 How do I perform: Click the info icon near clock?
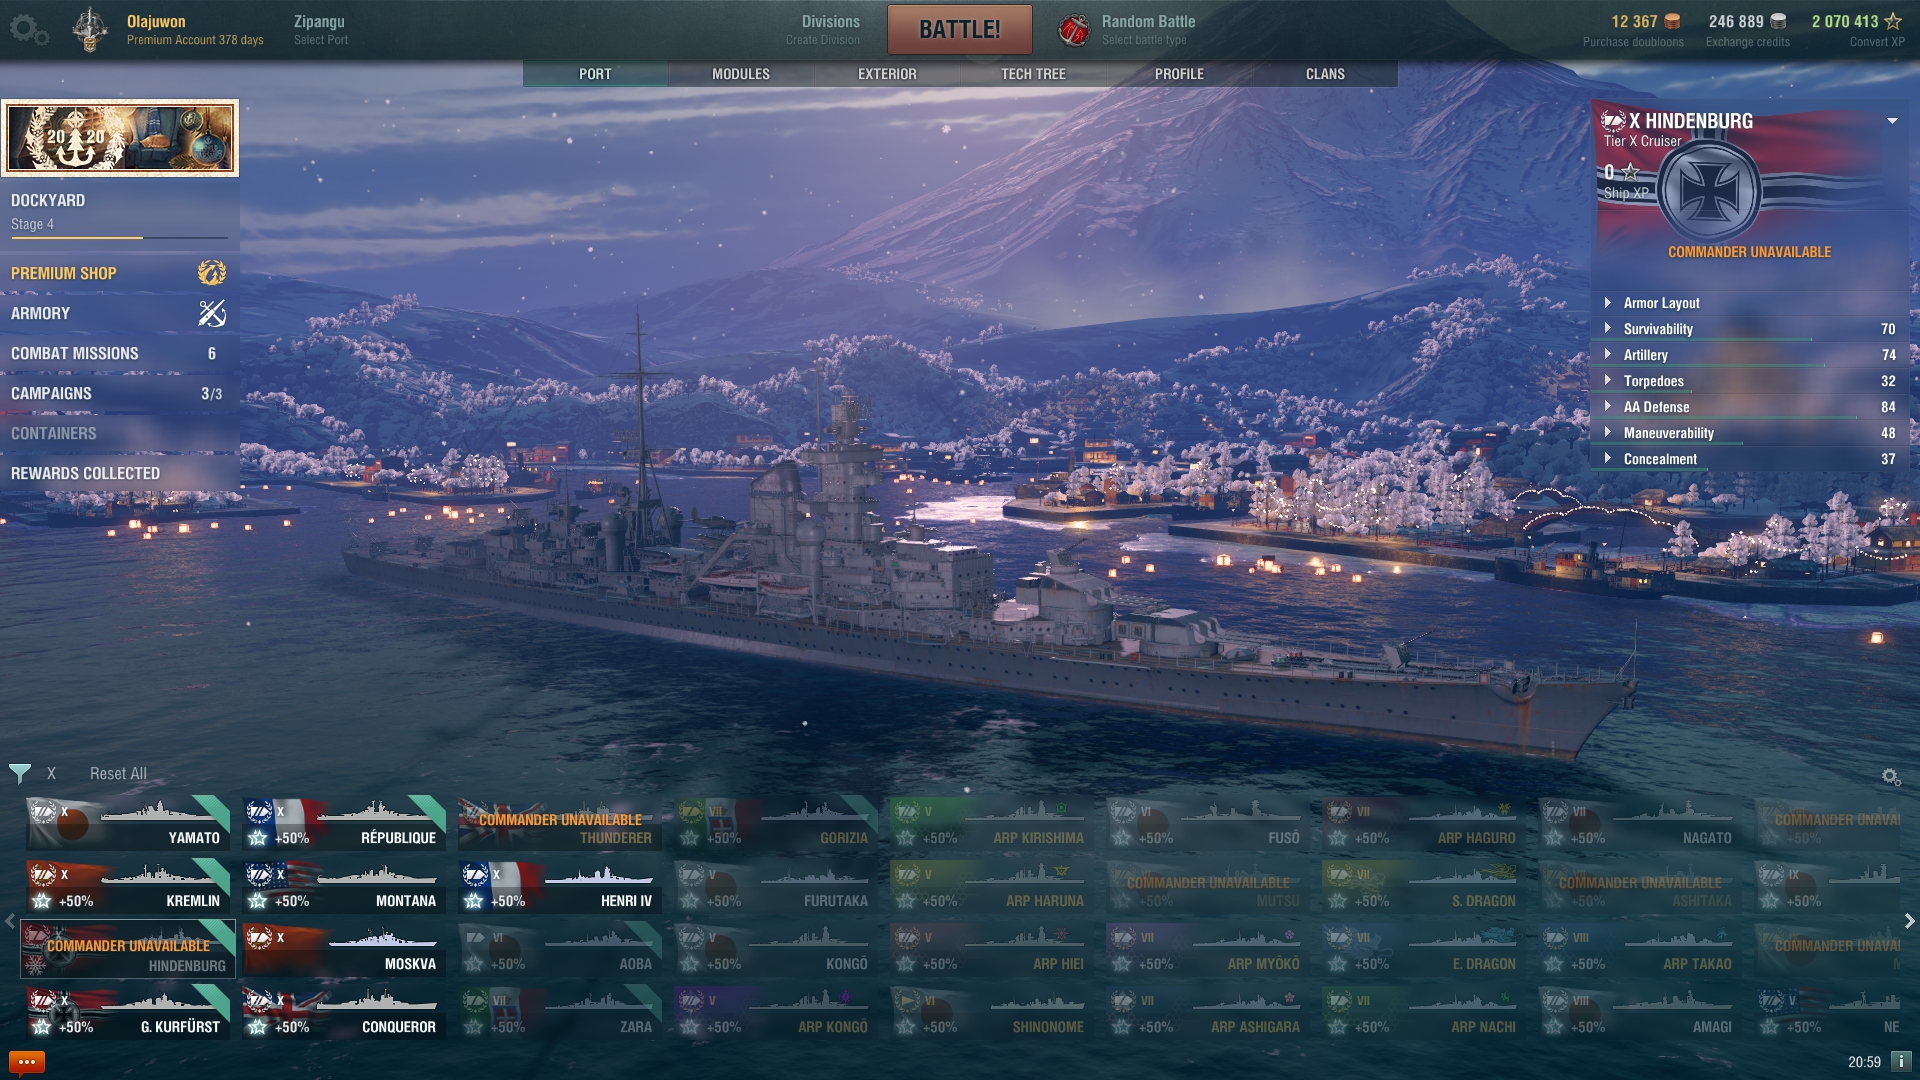[x=1901, y=1061]
